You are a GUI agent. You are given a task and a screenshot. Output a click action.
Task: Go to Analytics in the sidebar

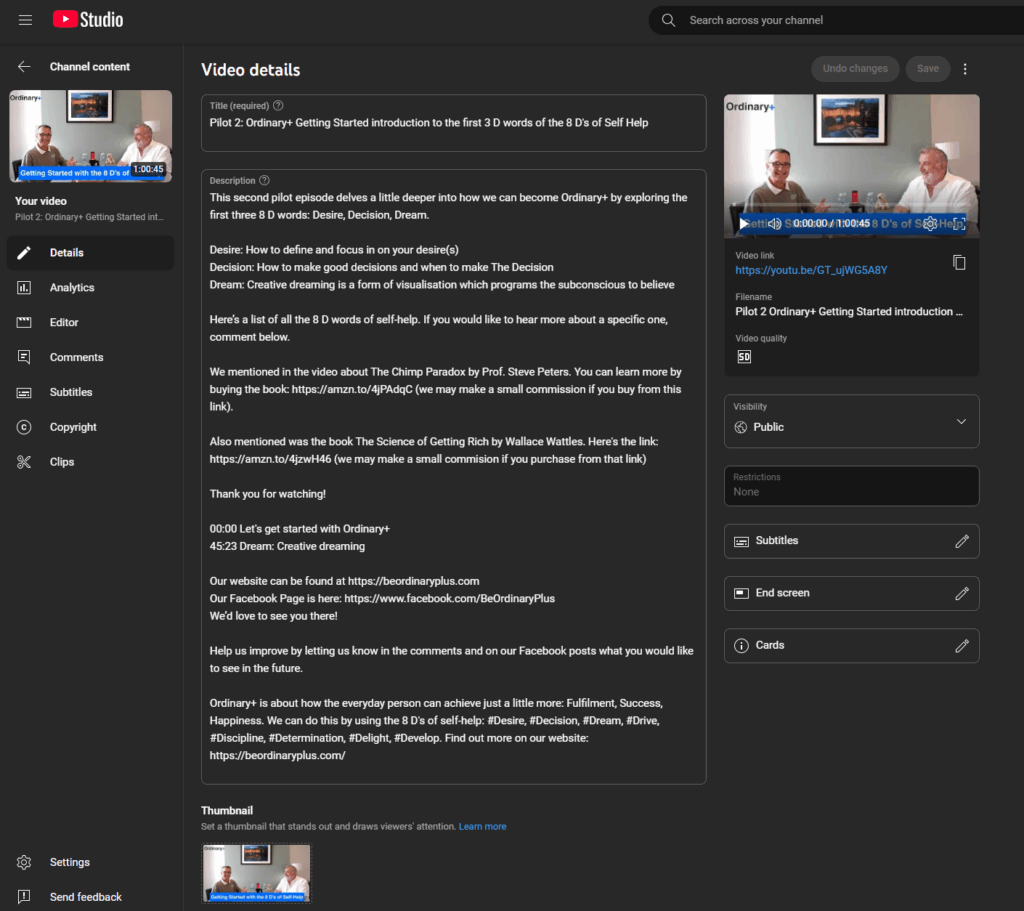click(90, 287)
